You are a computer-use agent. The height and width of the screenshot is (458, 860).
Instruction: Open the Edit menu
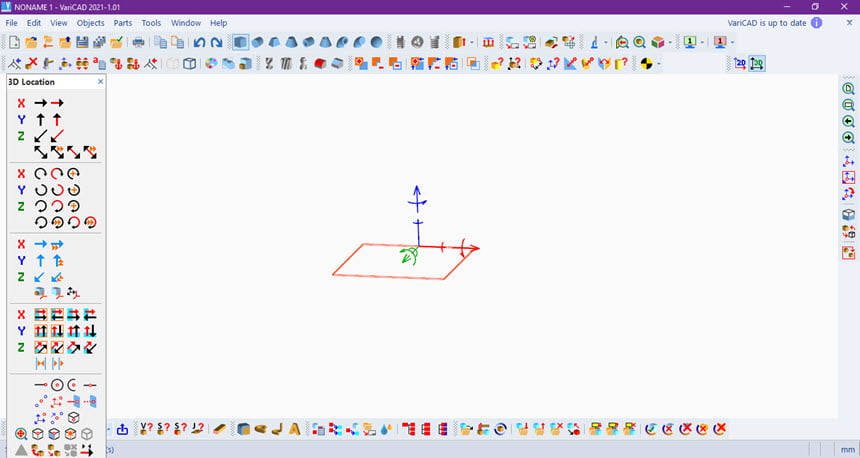(x=34, y=23)
